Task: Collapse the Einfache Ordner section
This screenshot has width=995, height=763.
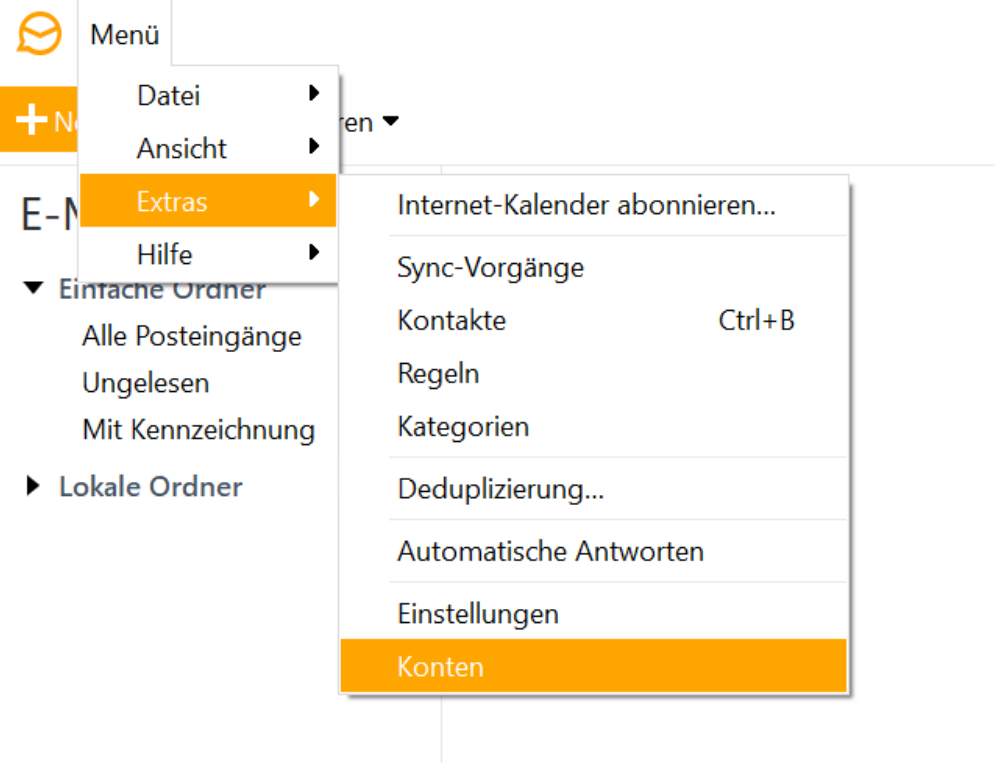Action: (x=34, y=288)
